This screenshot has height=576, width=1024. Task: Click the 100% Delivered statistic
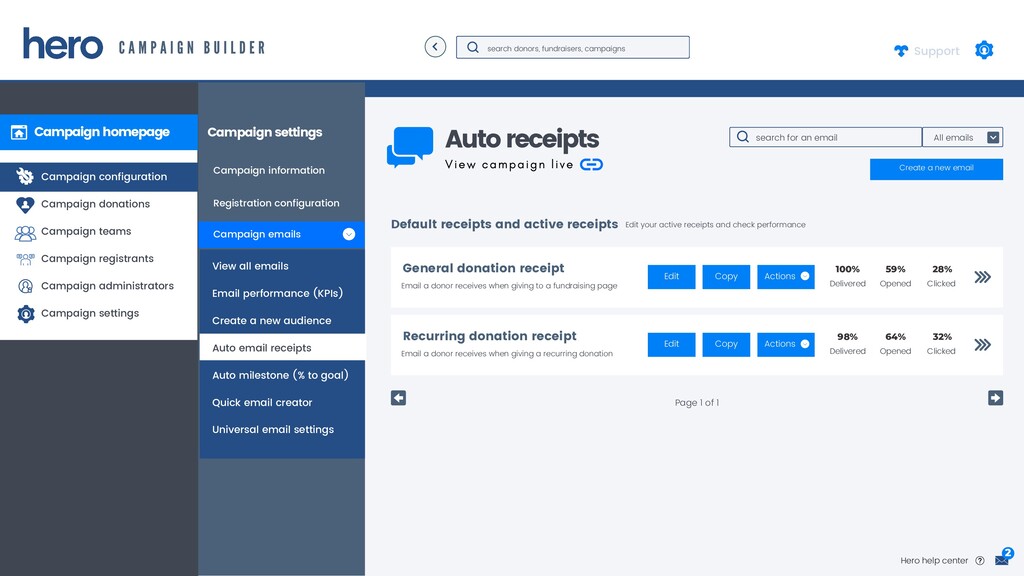[x=848, y=276]
